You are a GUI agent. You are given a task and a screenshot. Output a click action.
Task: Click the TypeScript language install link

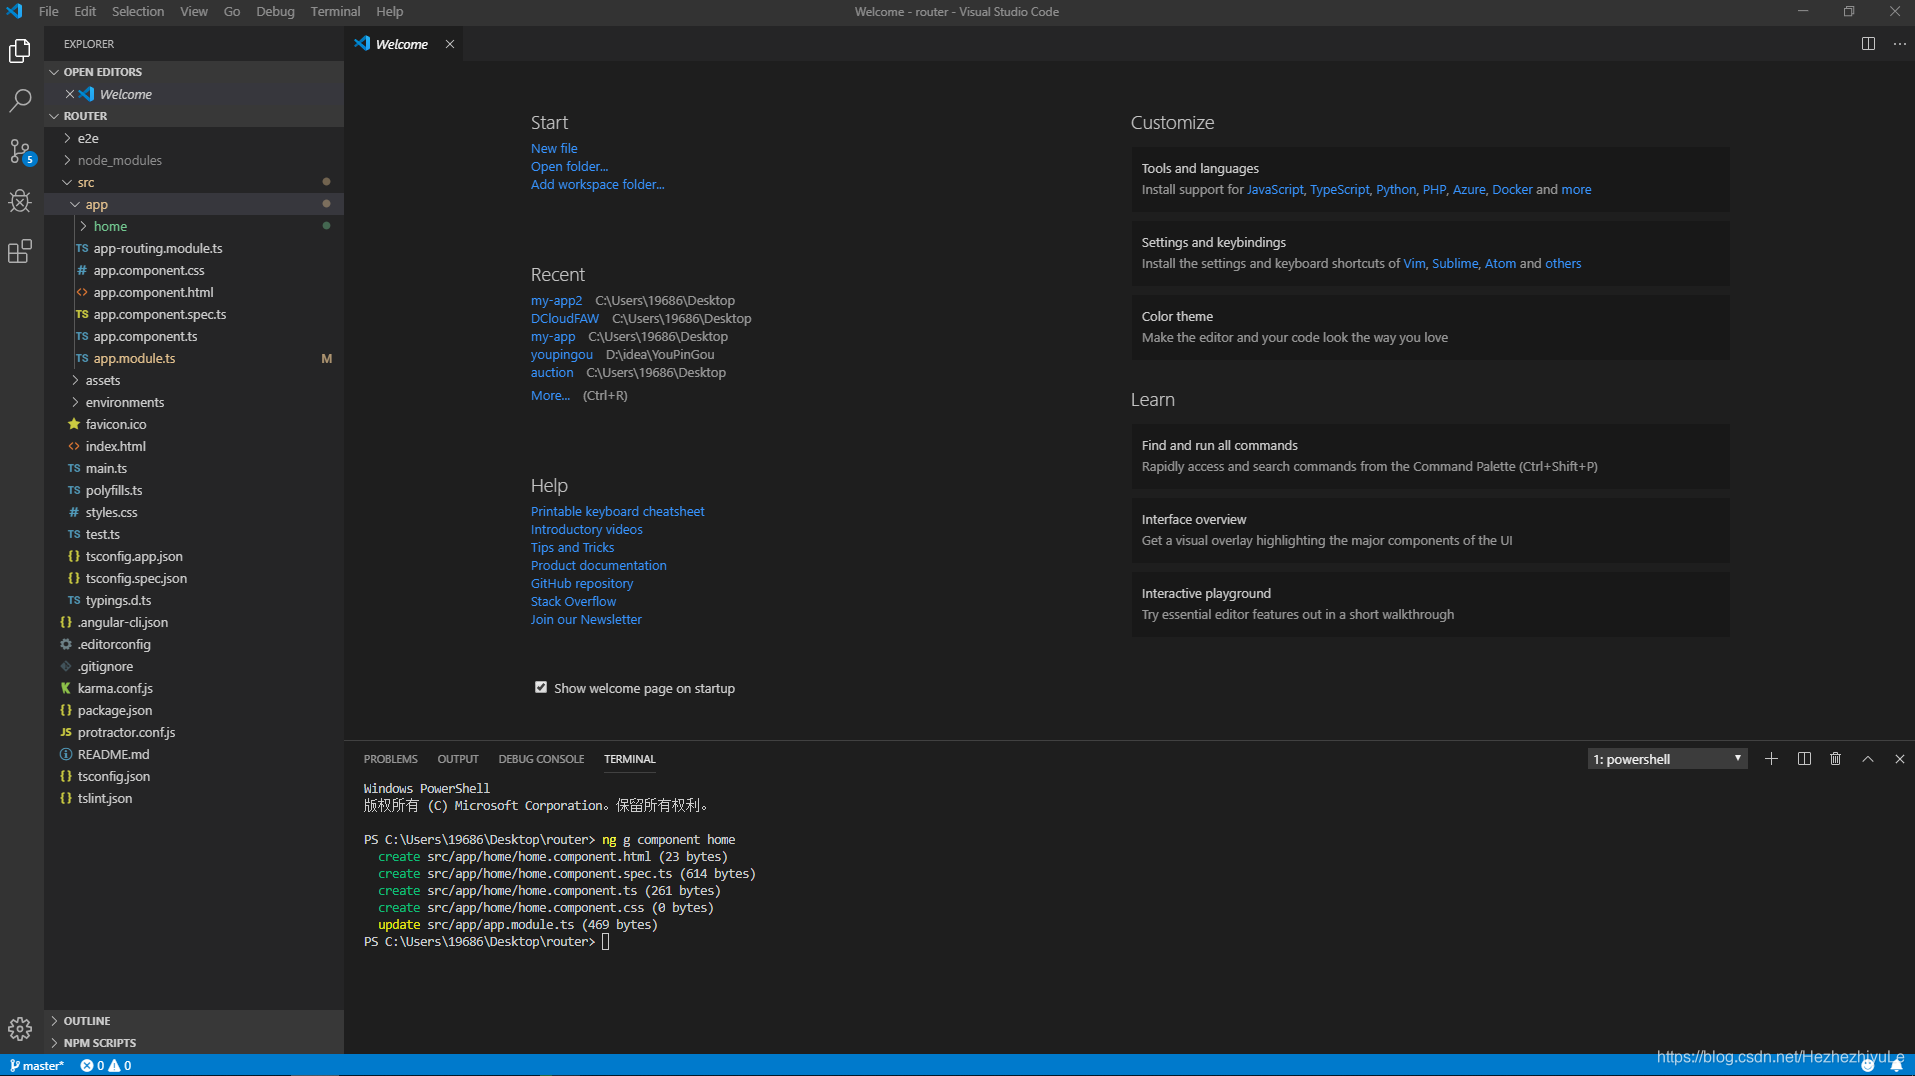coord(1339,189)
